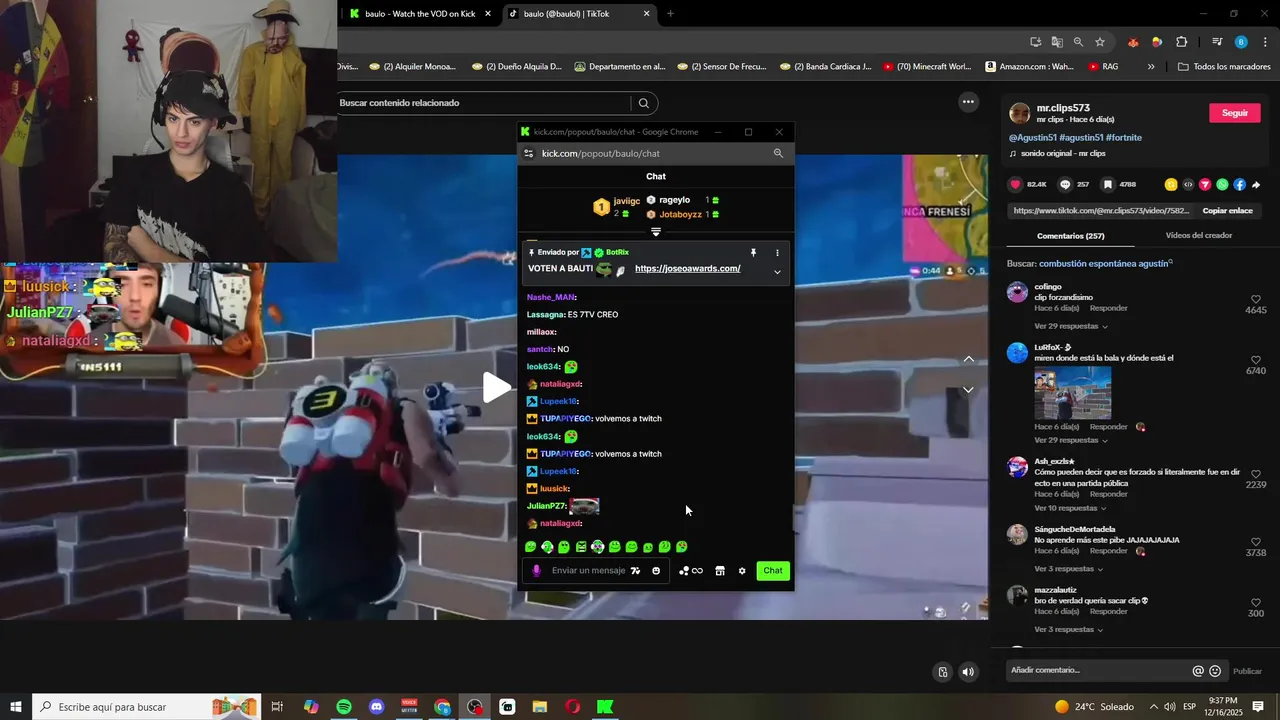The image size is (1280, 720).
Task: Click the Seguir follow button
Action: 1235,113
